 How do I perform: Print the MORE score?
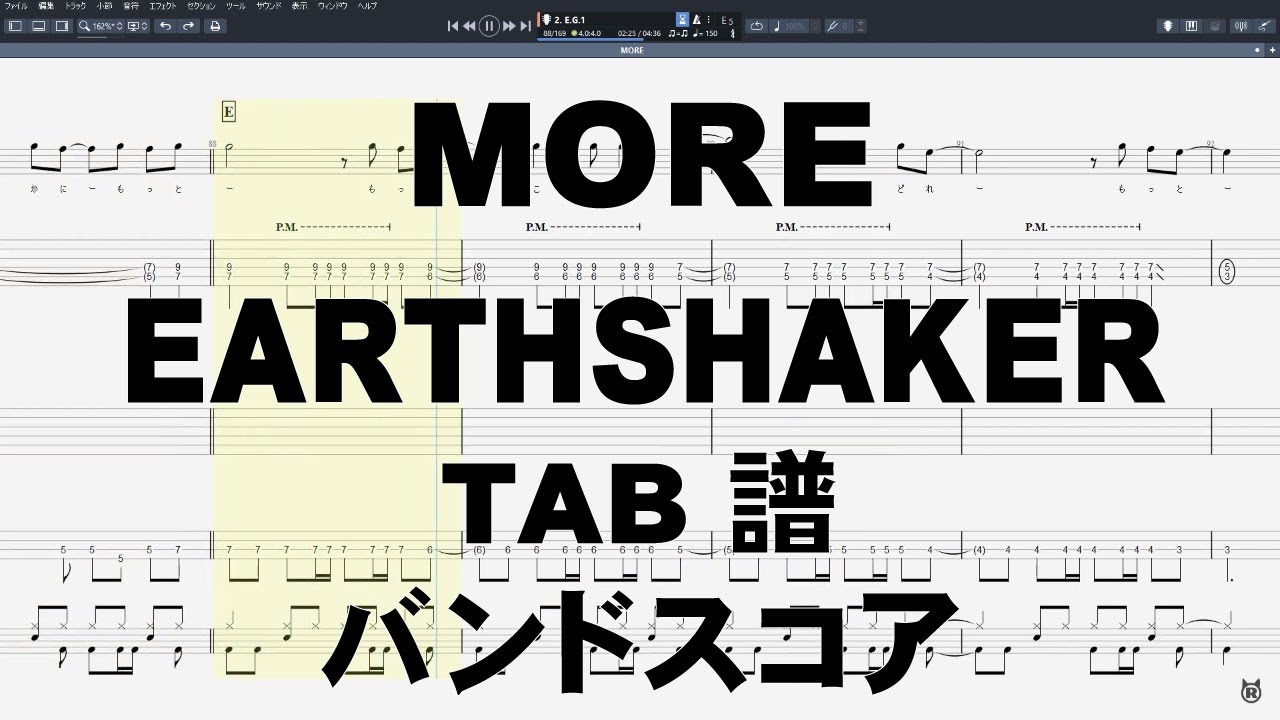pos(213,26)
